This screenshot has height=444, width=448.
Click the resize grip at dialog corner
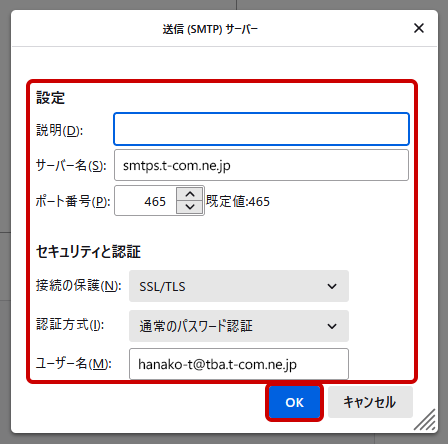[425, 420]
